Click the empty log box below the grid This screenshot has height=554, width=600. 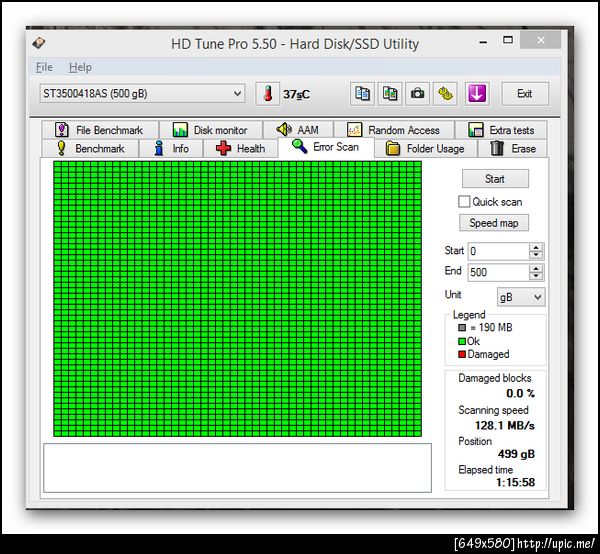click(237, 468)
